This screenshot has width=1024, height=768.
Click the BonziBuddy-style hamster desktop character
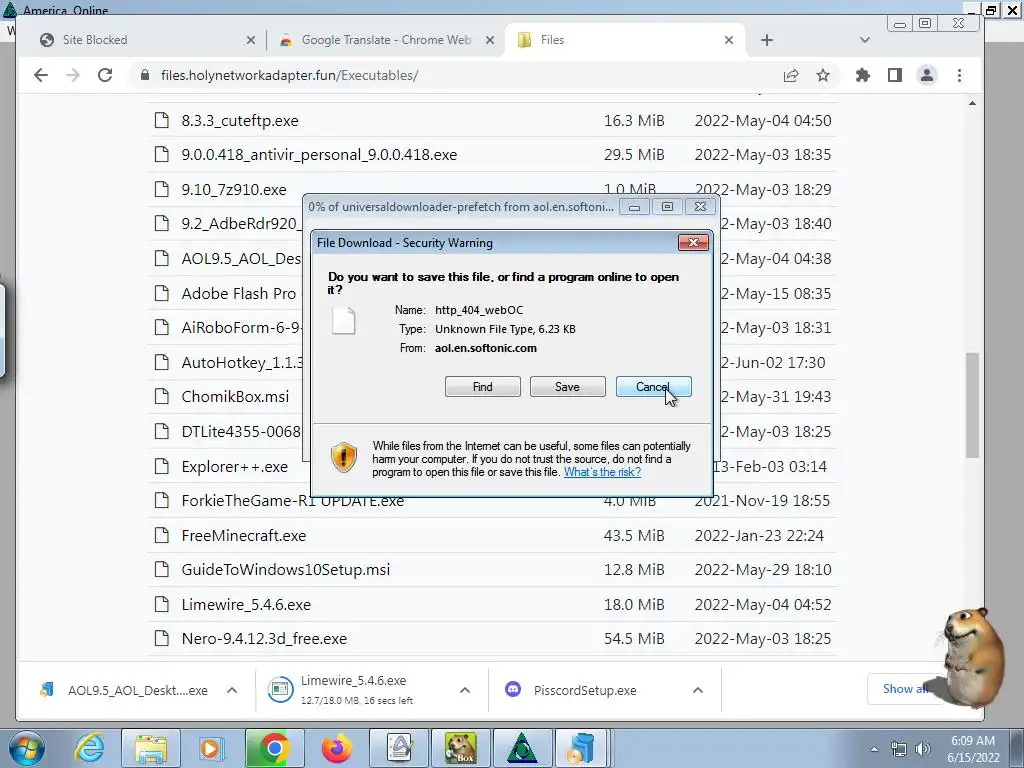point(972,656)
